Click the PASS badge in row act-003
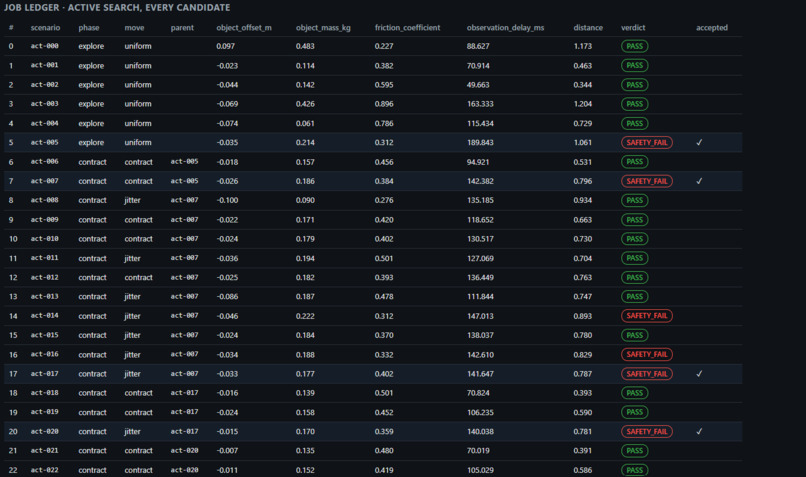The width and height of the screenshot is (806, 477). click(634, 104)
